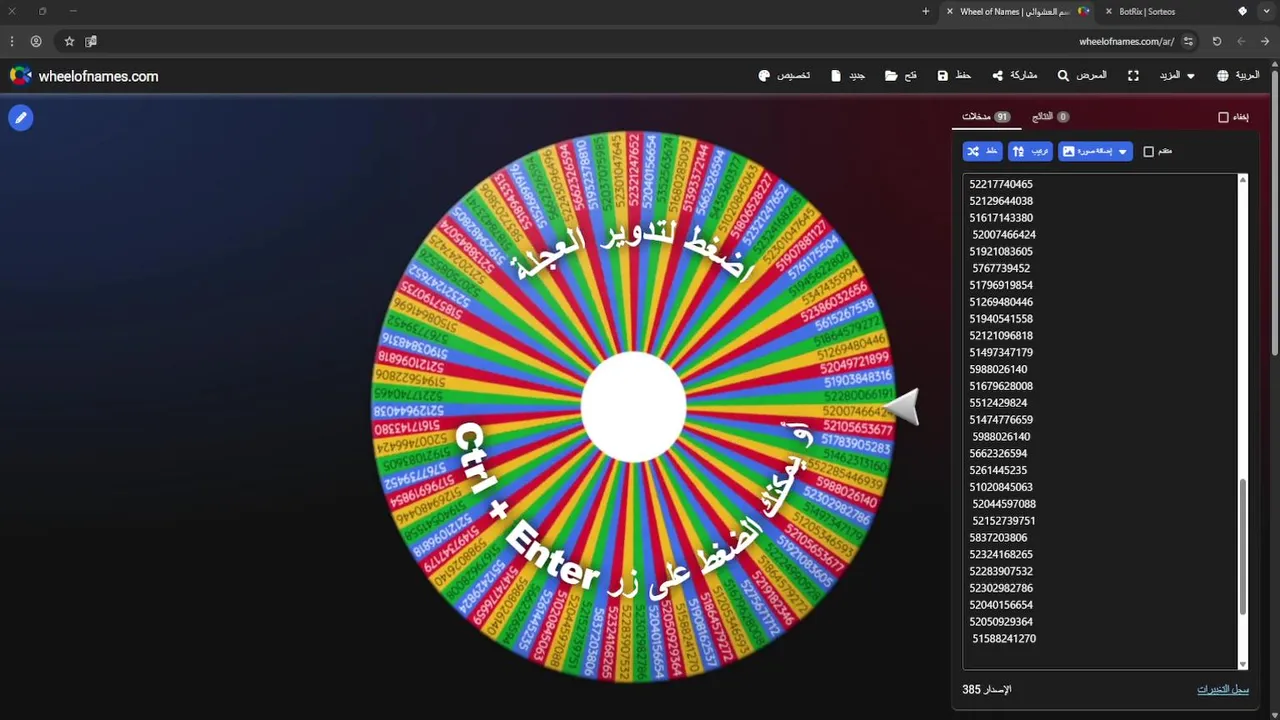Click entry 52050929364 in the list
1280x720 pixels.
click(1001, 622)
